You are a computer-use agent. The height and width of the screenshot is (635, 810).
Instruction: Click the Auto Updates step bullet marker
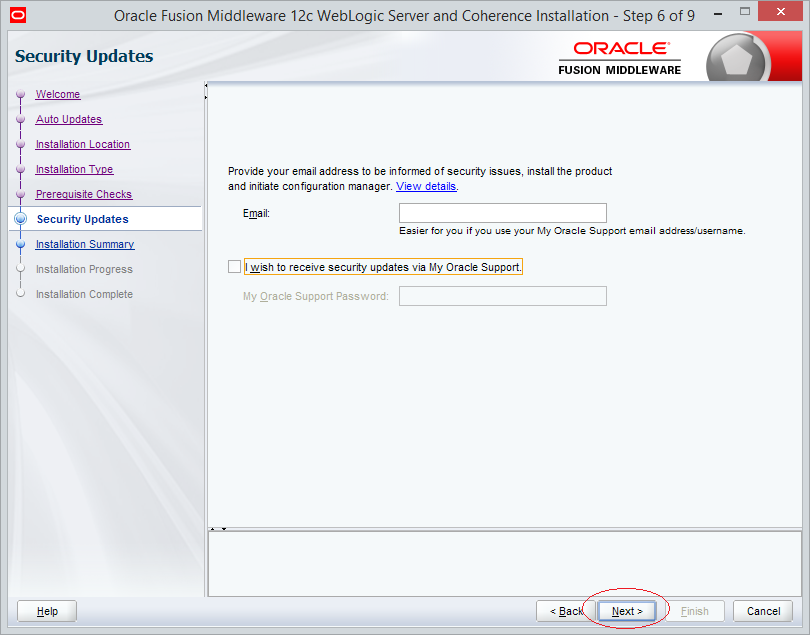pos(21,119)
